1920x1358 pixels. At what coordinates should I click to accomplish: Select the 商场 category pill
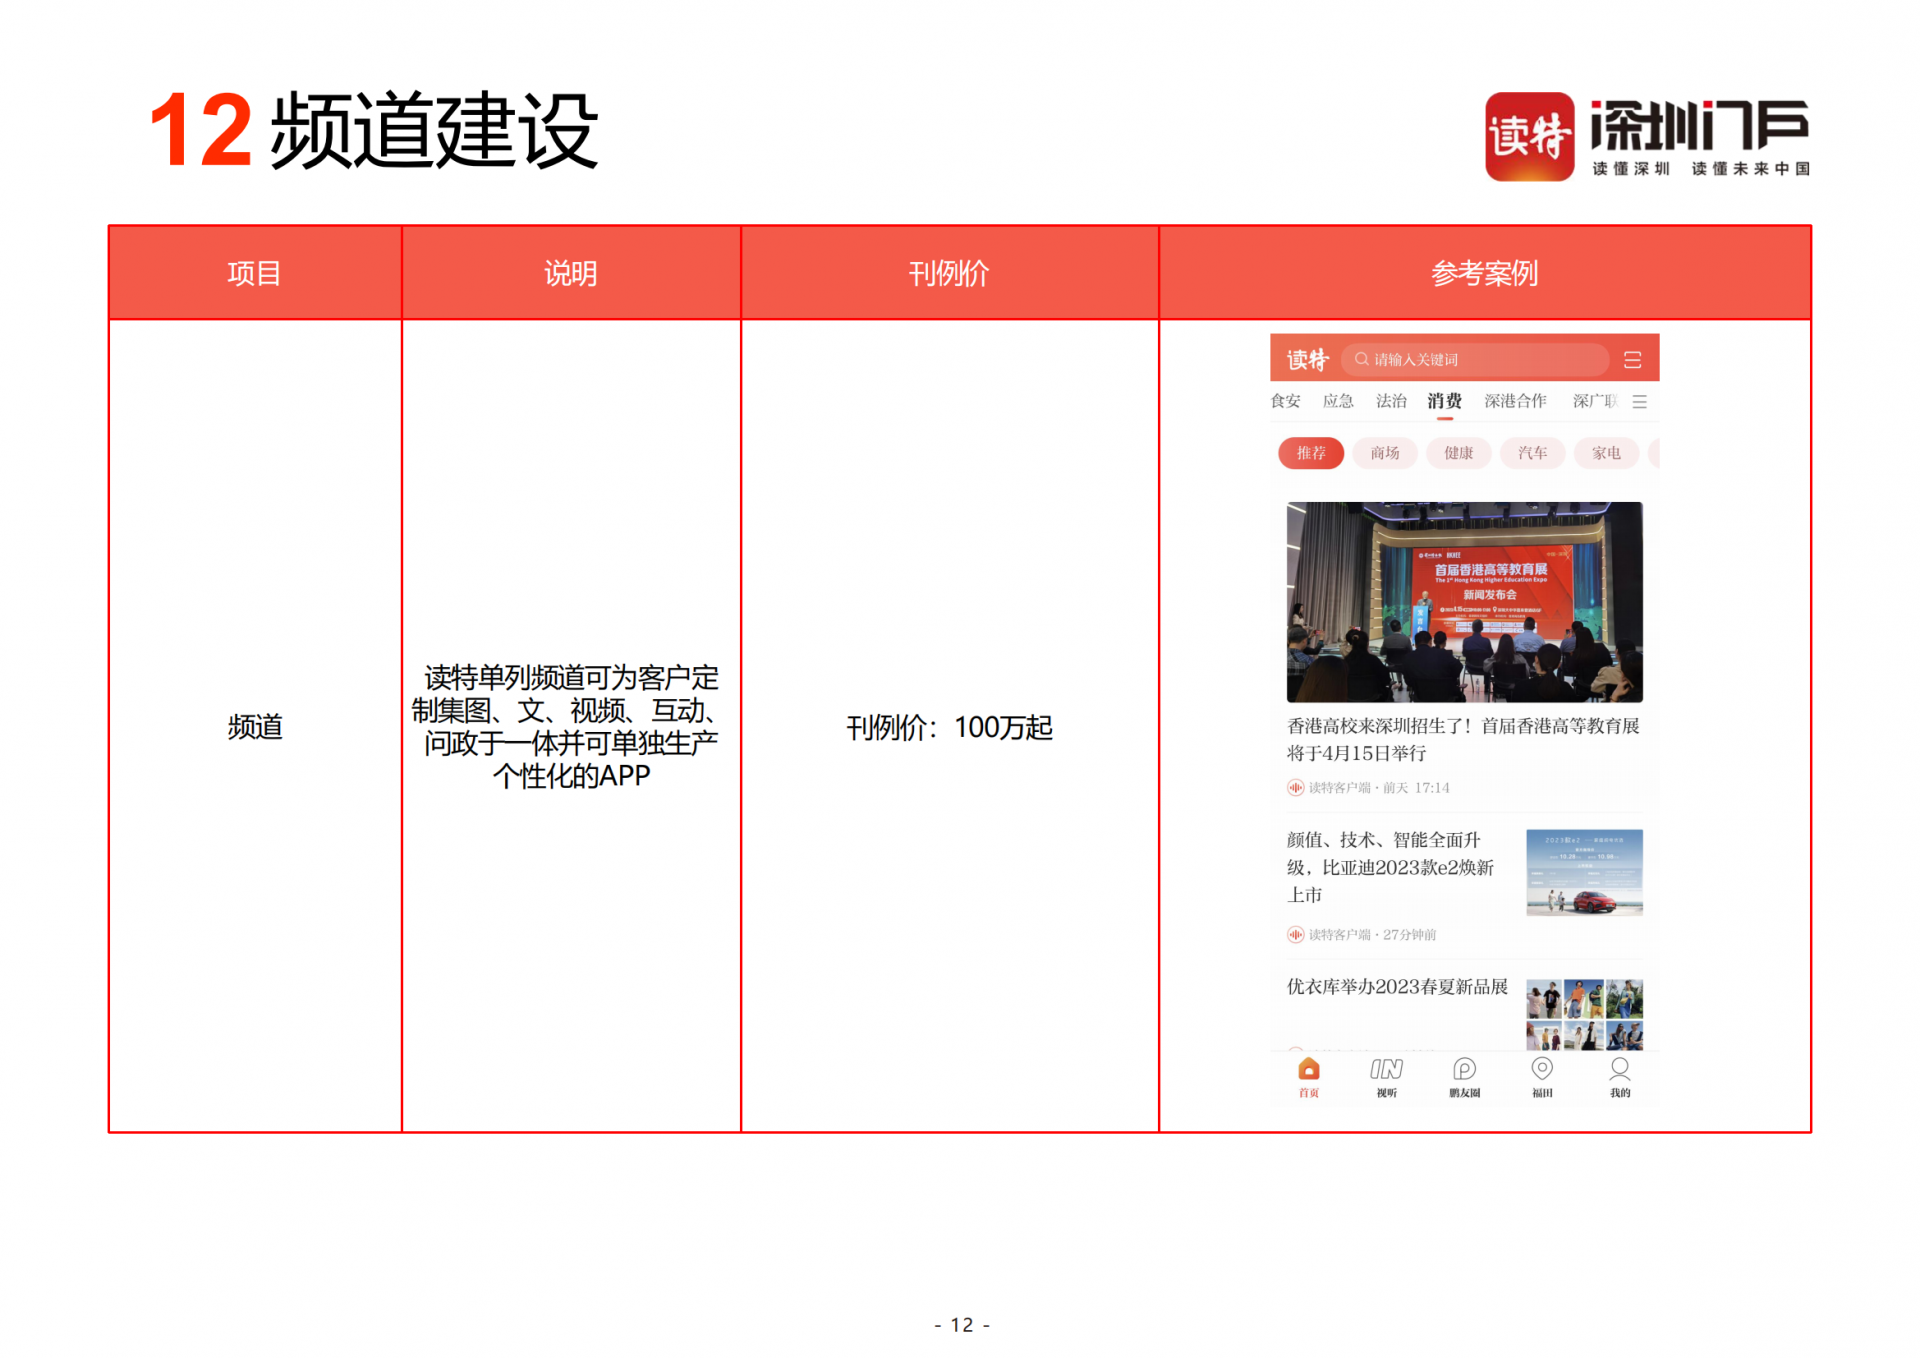pyautogui.click(x=1385, y=453)
